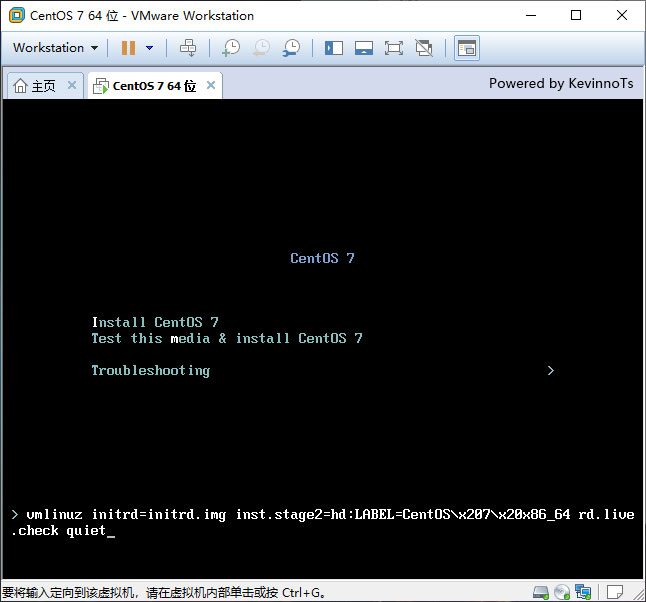The width and height of the screenshot is (646, 602).
Task: Select Test this media & install CentOS 7
Action: click(x=227, y=338)
